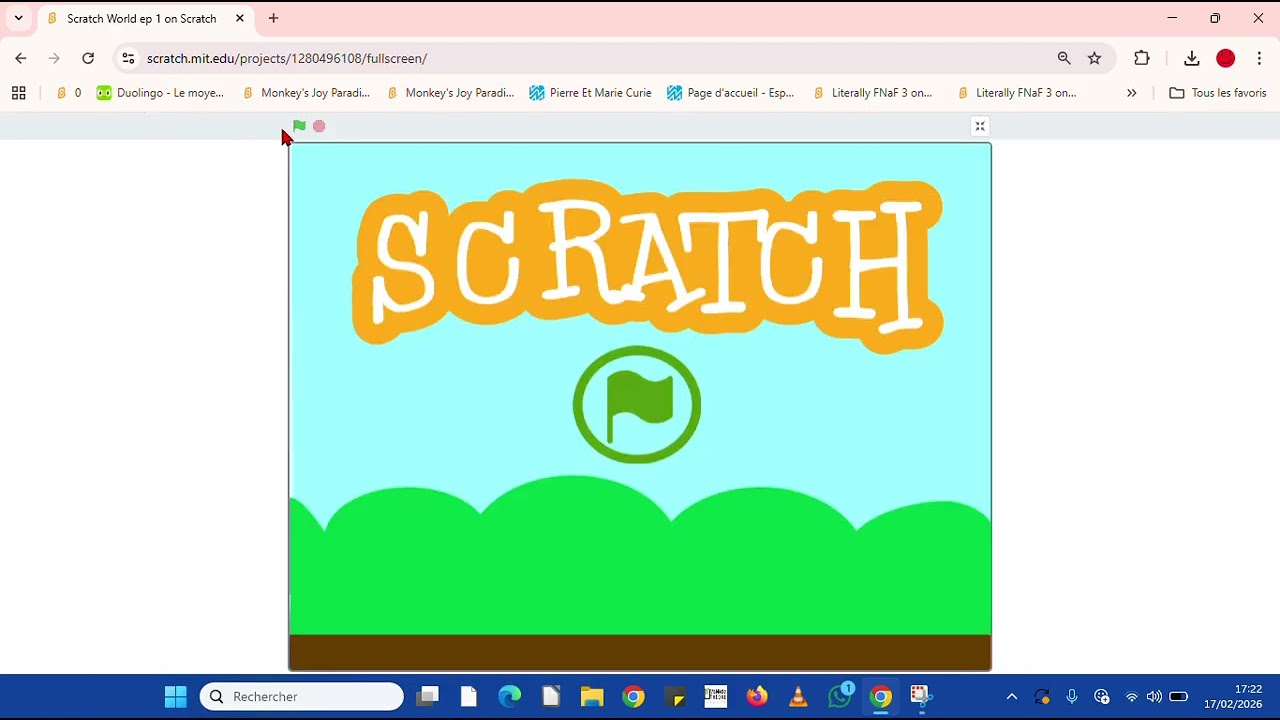The height and width of the screenshot is (720, 1280).
Task: Open the Snipping Tool taskbar icon
Action: tap(920, 696)
